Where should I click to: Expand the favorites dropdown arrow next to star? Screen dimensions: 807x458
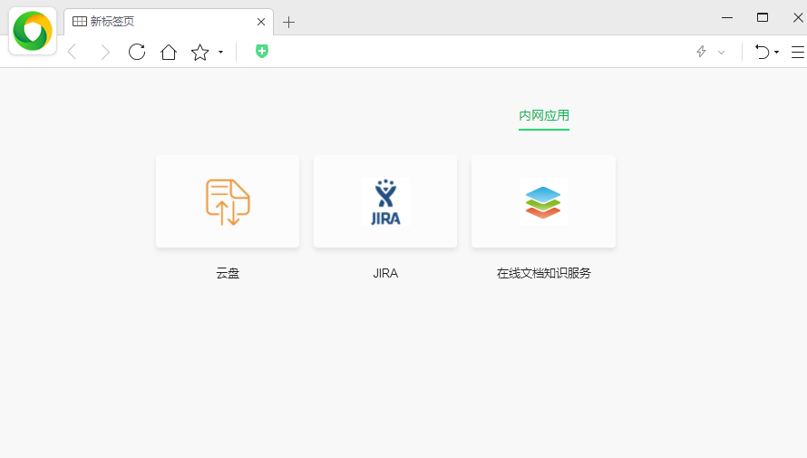click(221, 52)
